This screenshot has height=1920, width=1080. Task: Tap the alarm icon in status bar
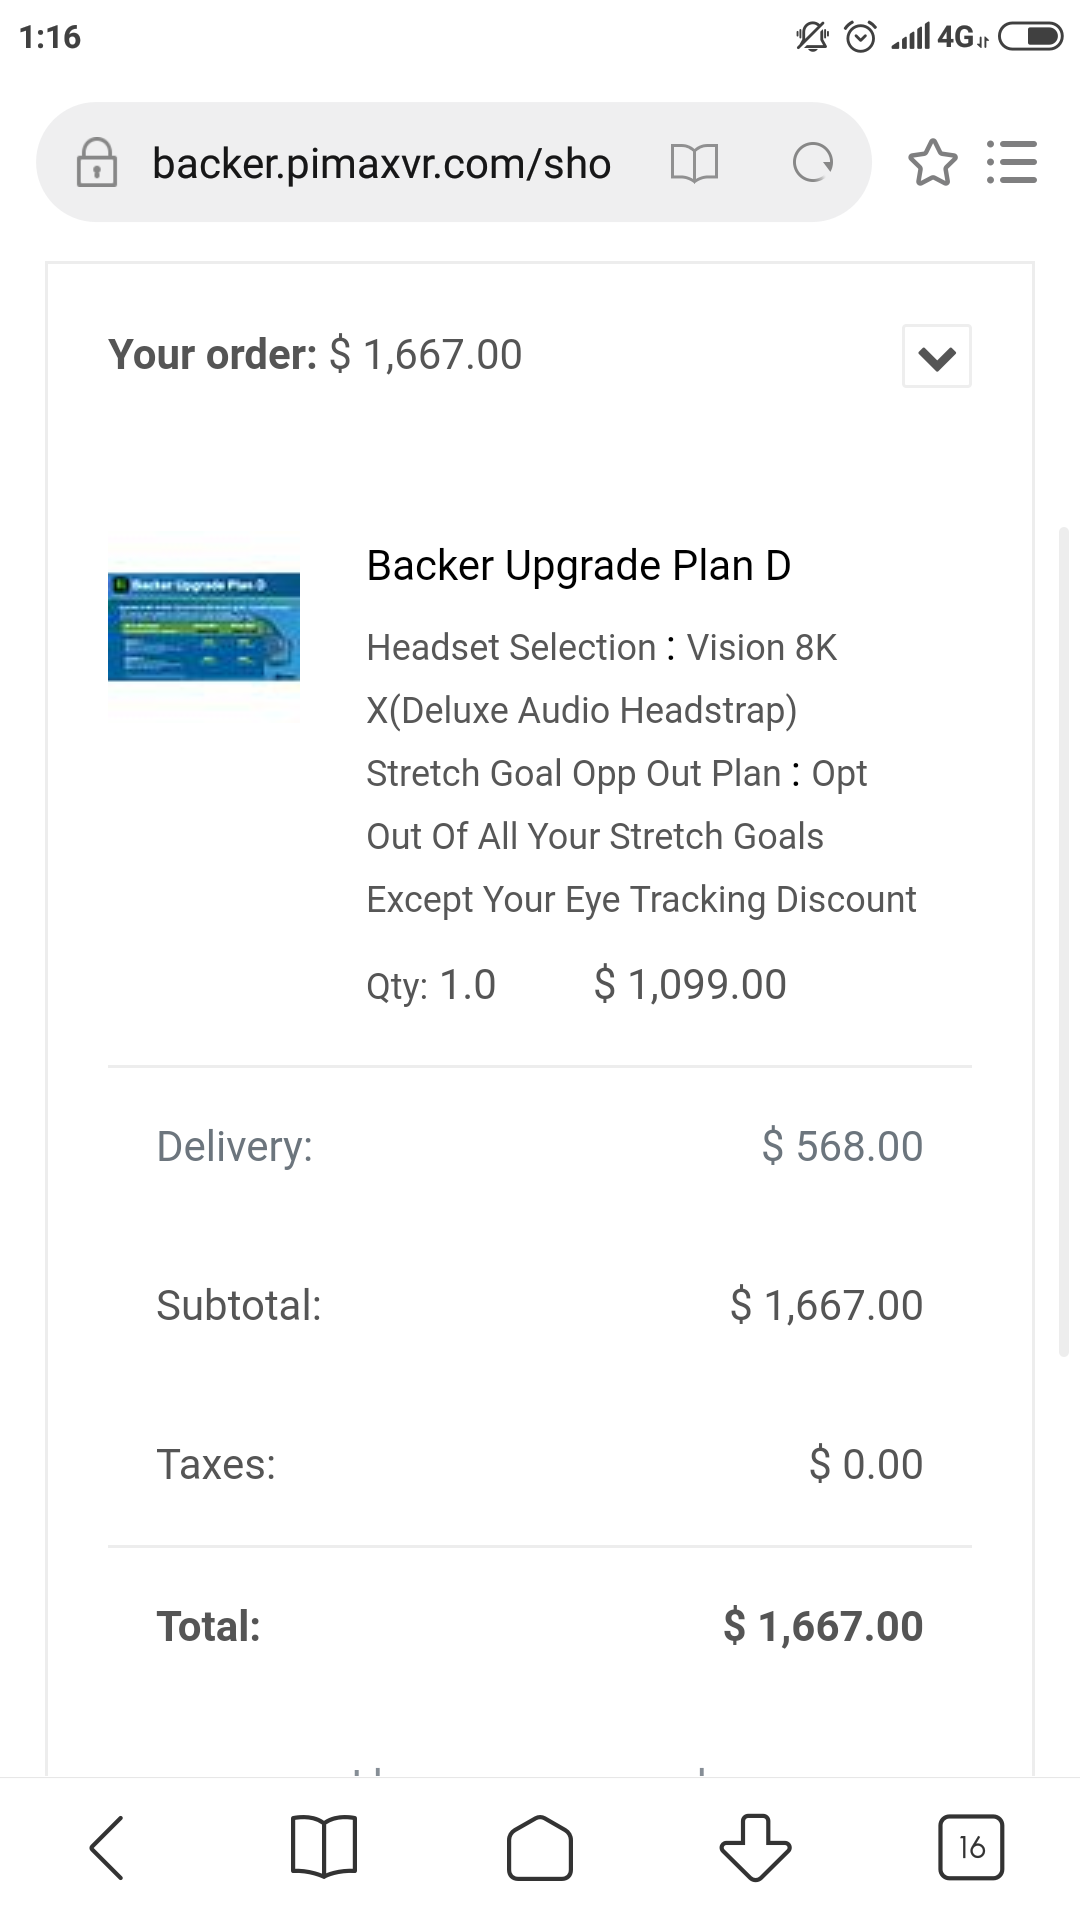pyautogui.click(x=860, y=38)
